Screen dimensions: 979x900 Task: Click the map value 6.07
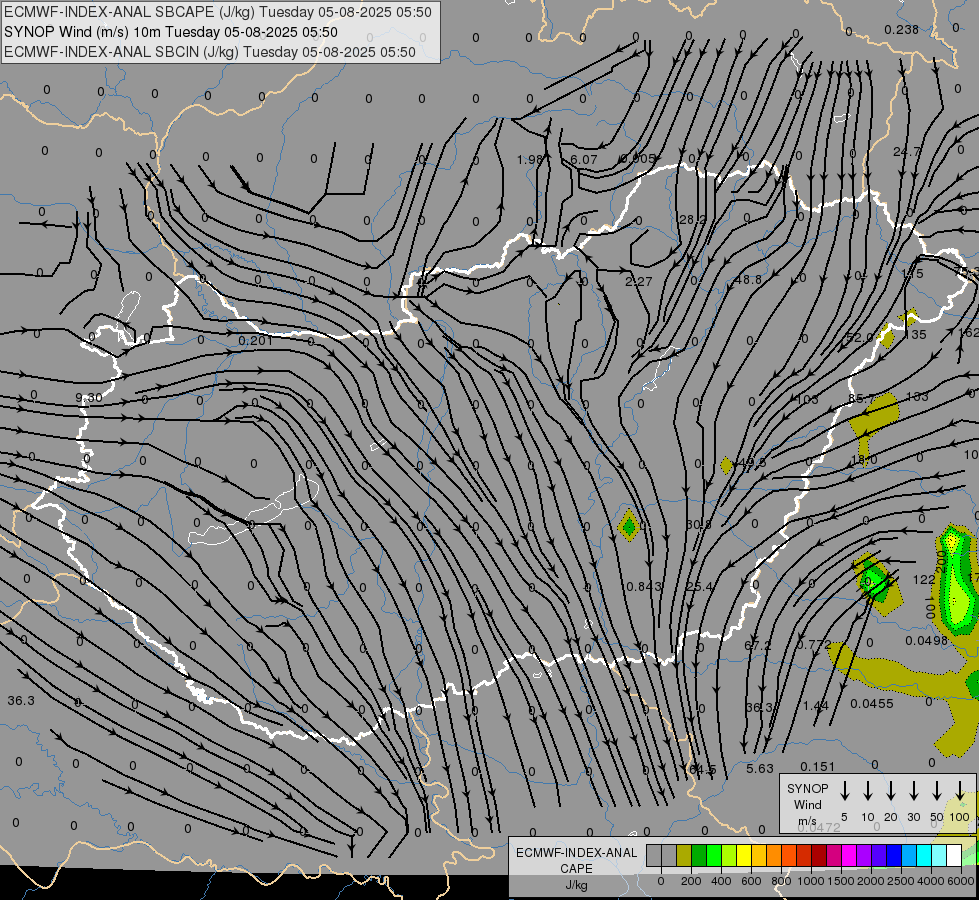point(584,159)
